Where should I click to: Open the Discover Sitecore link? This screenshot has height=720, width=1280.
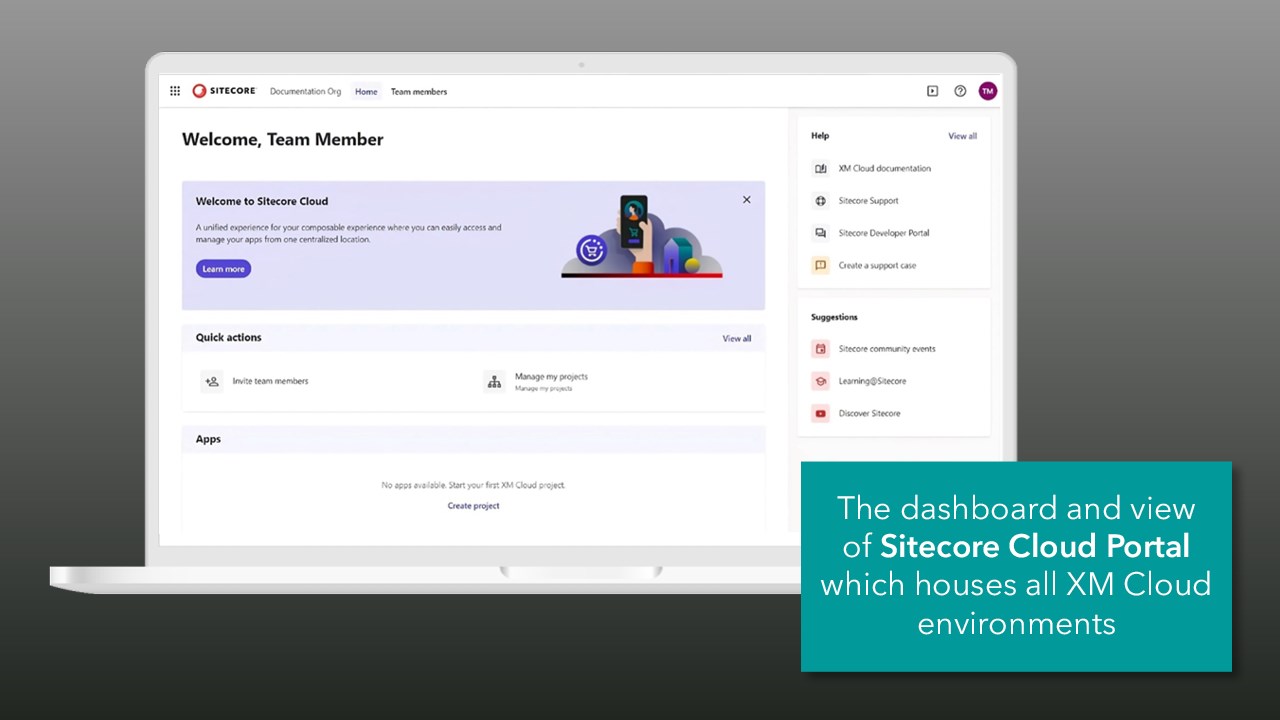tap(869, 413)
